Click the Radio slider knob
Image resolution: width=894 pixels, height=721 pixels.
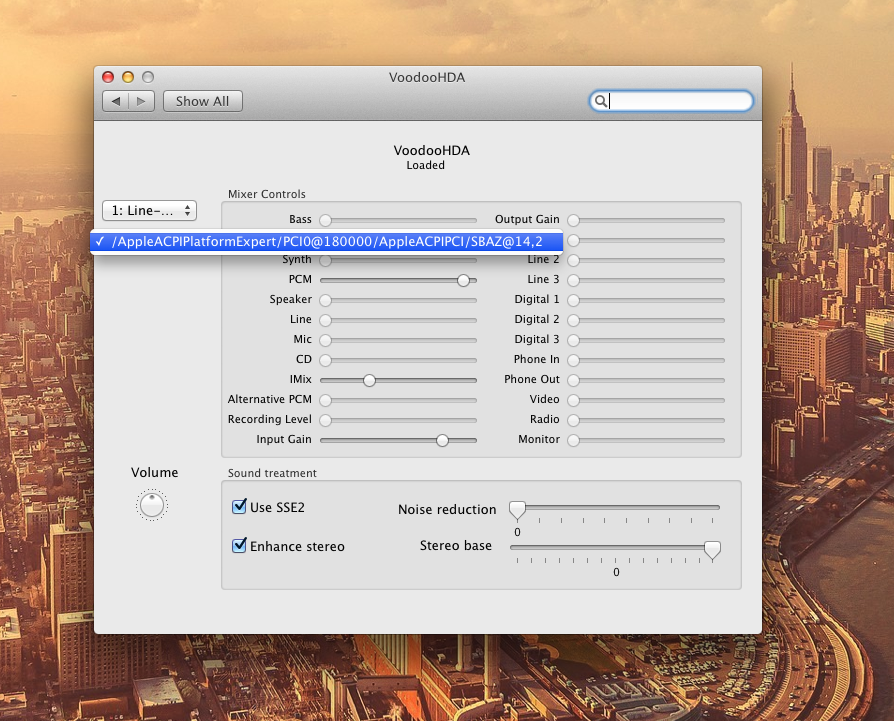point(574,420)
